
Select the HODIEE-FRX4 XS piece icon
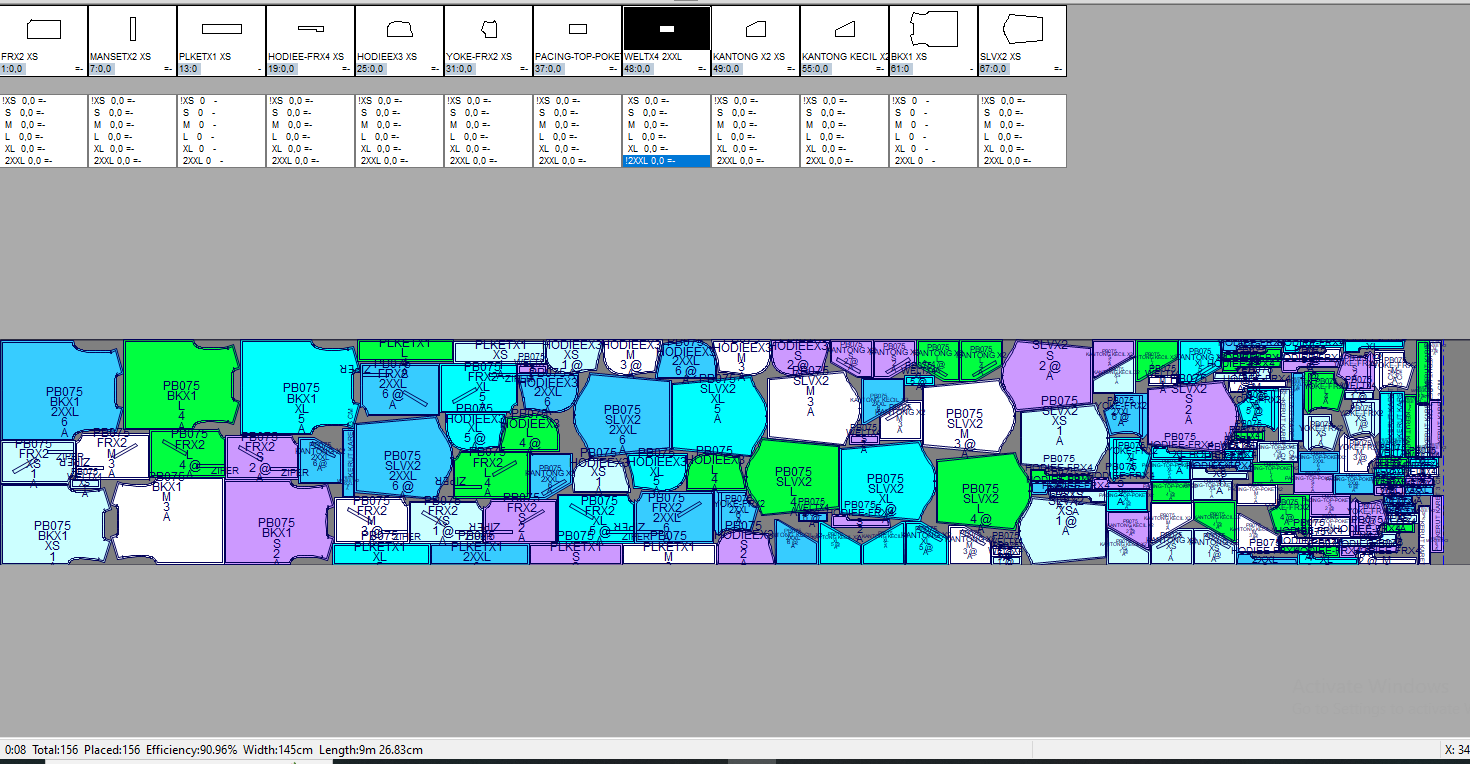[310, 29]
